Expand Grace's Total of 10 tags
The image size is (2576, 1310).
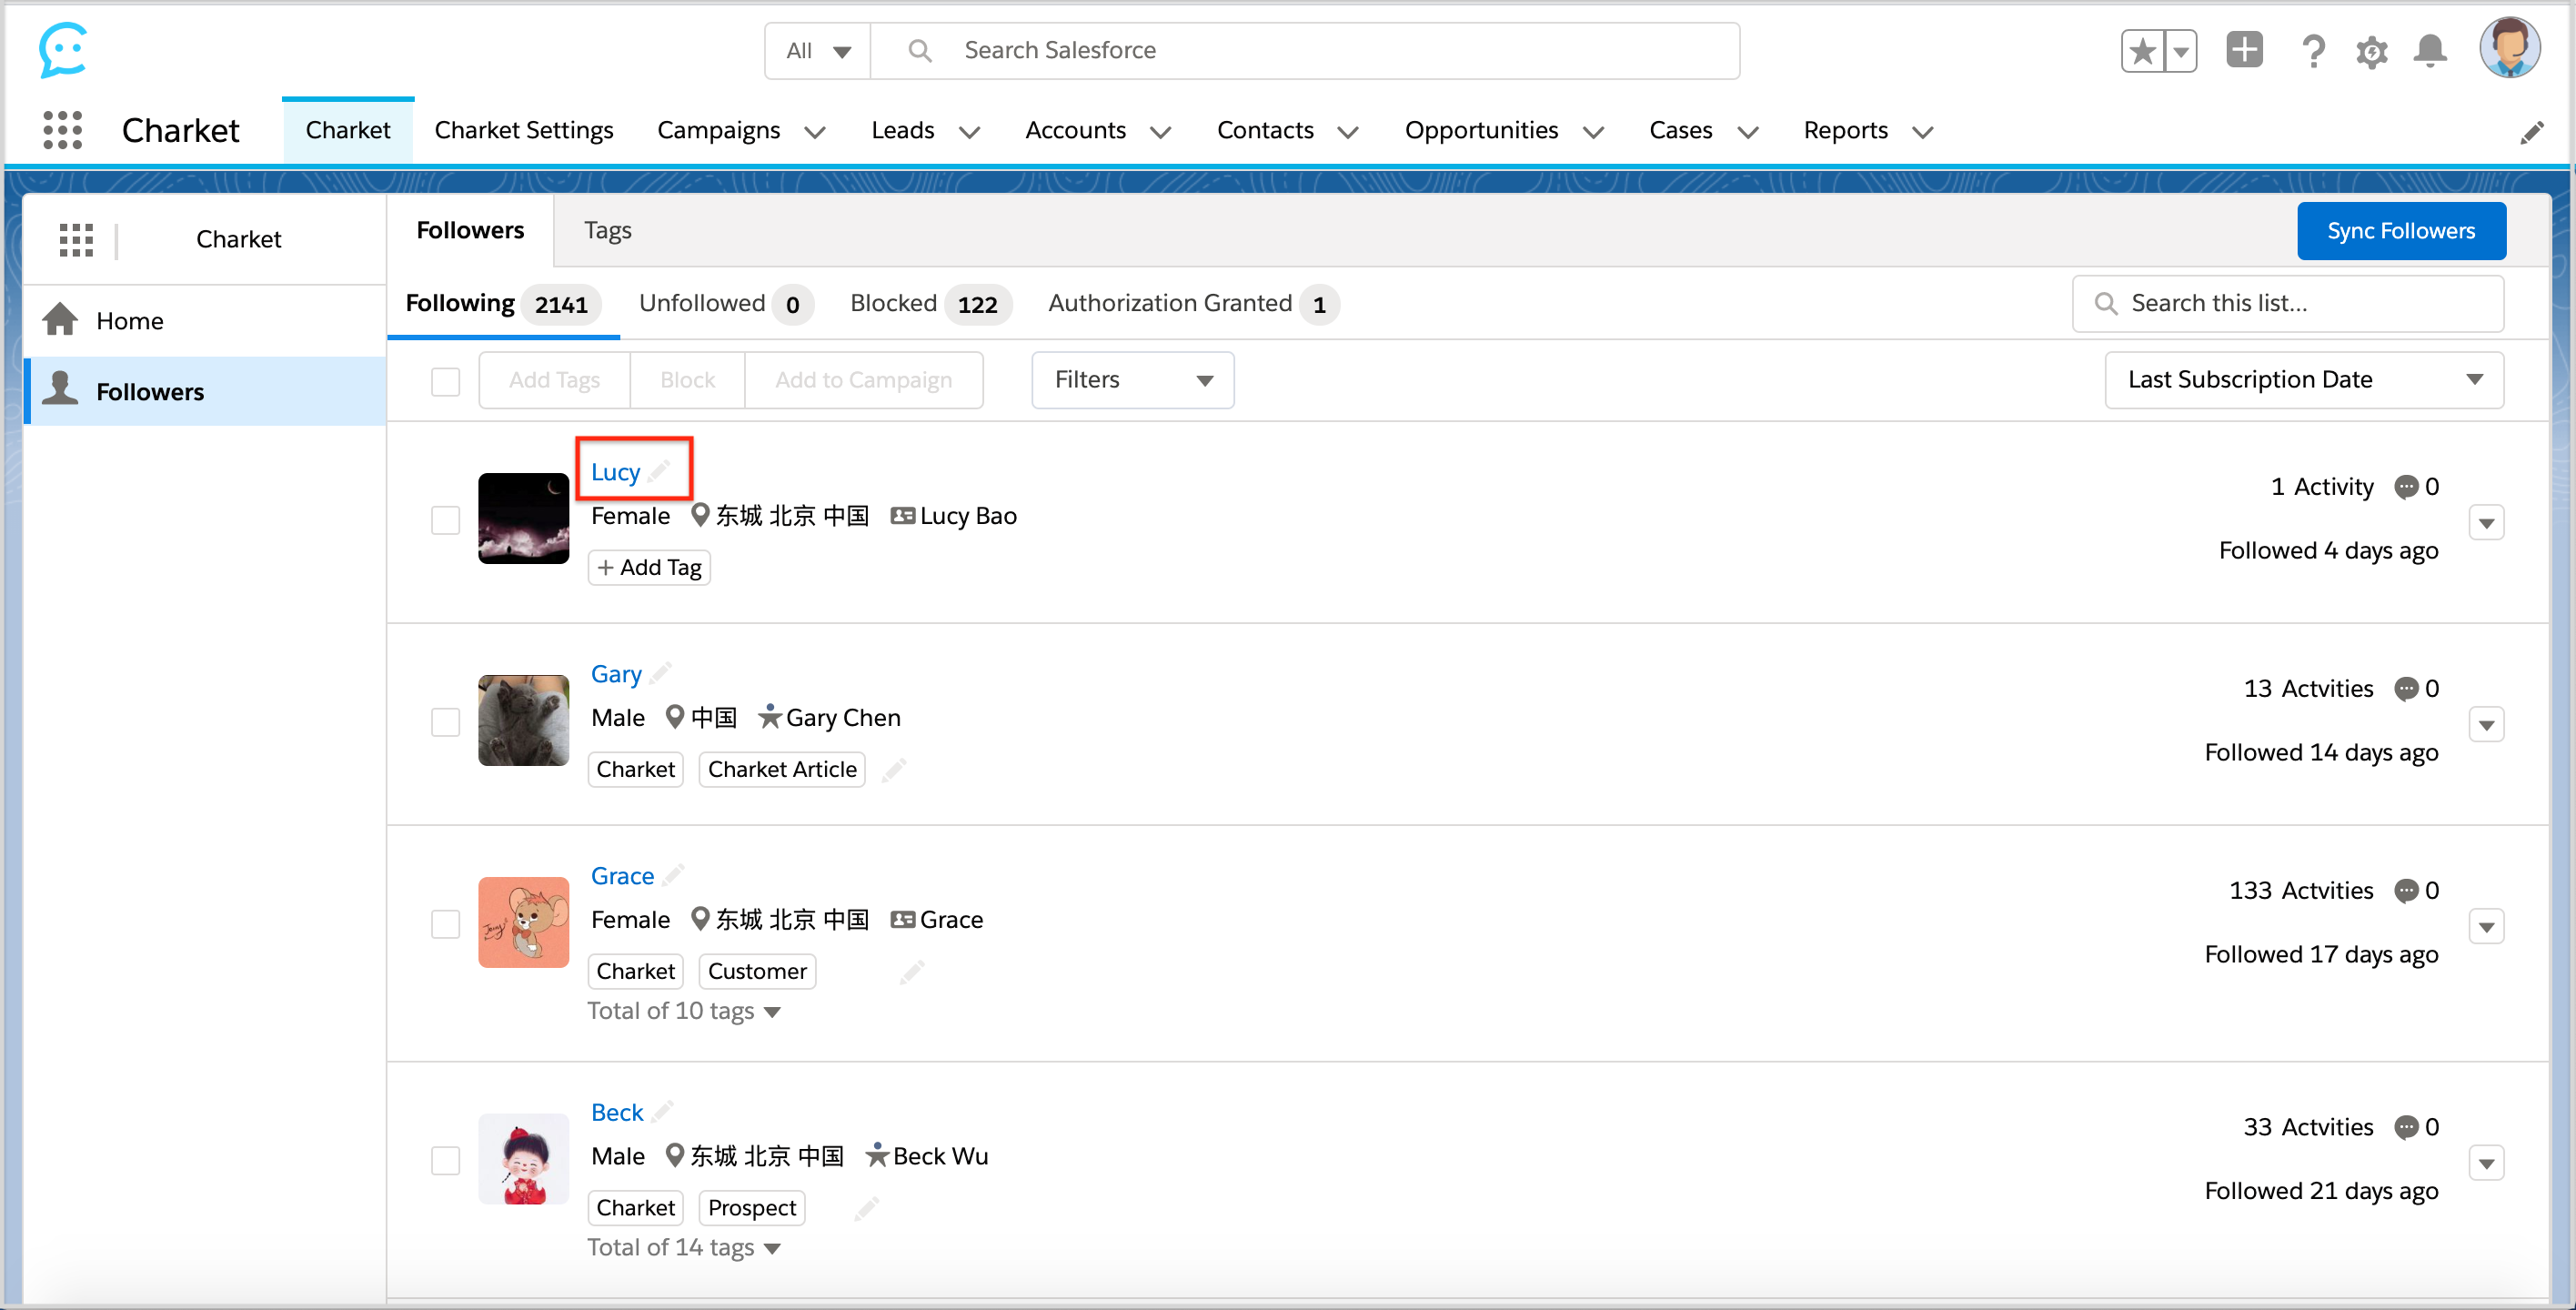tap(684, 1011)
